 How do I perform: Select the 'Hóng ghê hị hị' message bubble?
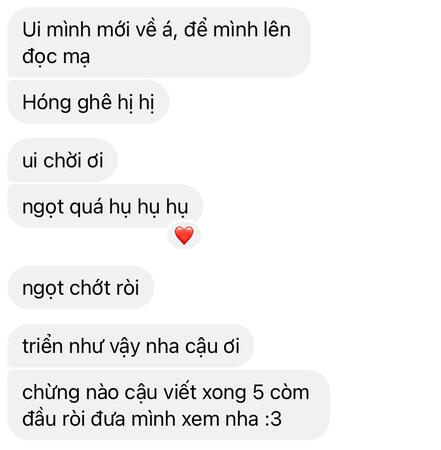88,102
